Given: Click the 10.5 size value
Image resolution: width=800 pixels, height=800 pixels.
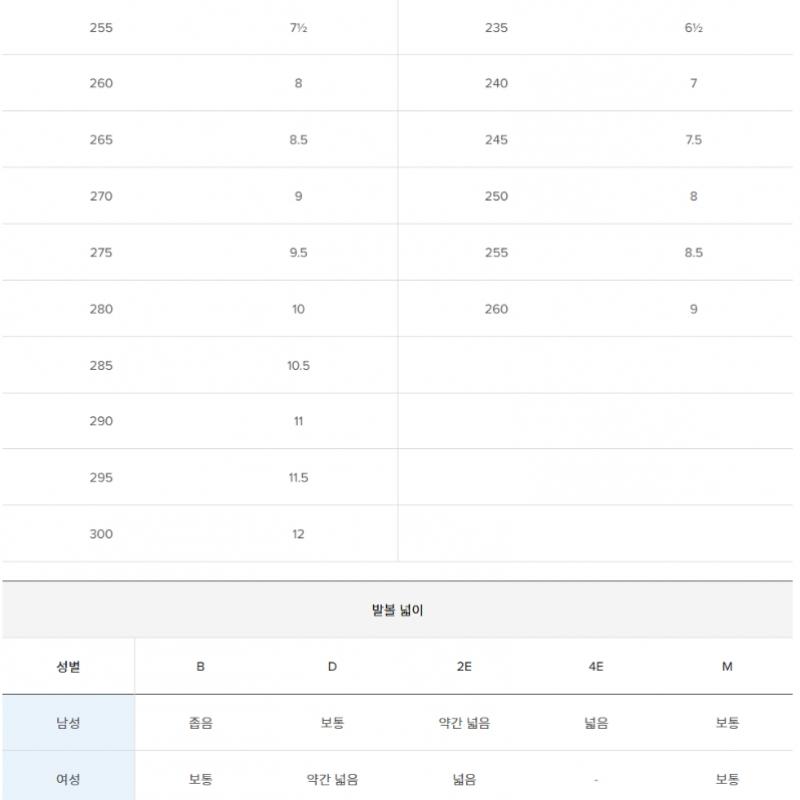Looking at the screenshot, I should point(298,365).
